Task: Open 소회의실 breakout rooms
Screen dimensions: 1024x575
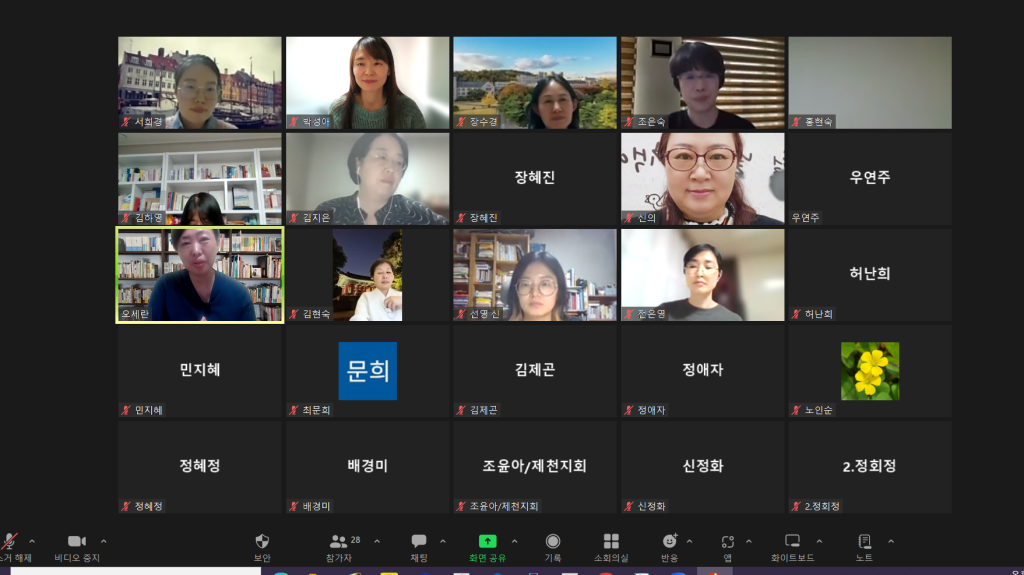Action: [610, 541]
